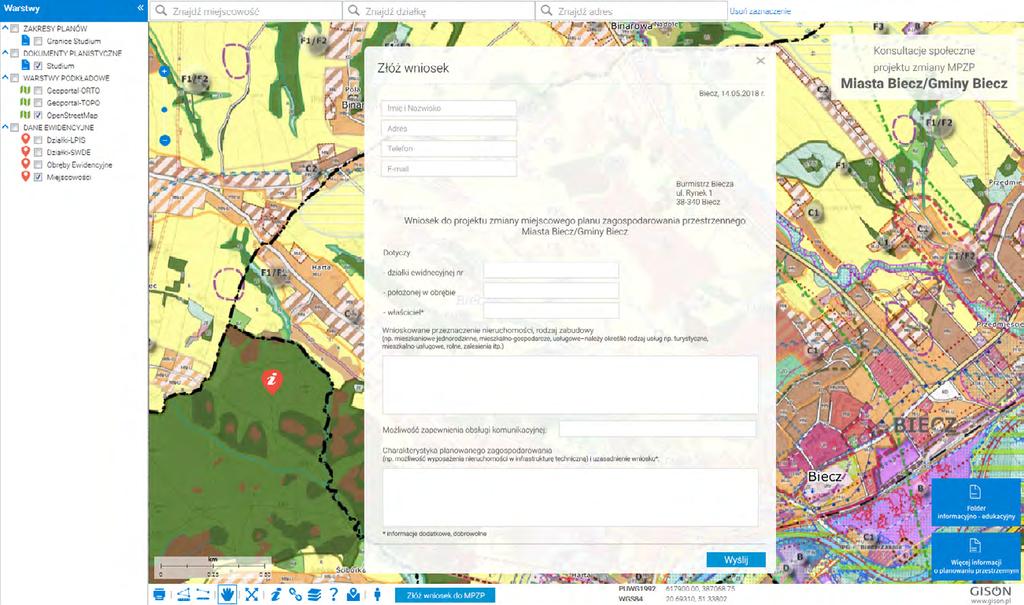Zoom in with the plus map button
Viewport: 1024px width, 605px height.
[x=165, y=72]
